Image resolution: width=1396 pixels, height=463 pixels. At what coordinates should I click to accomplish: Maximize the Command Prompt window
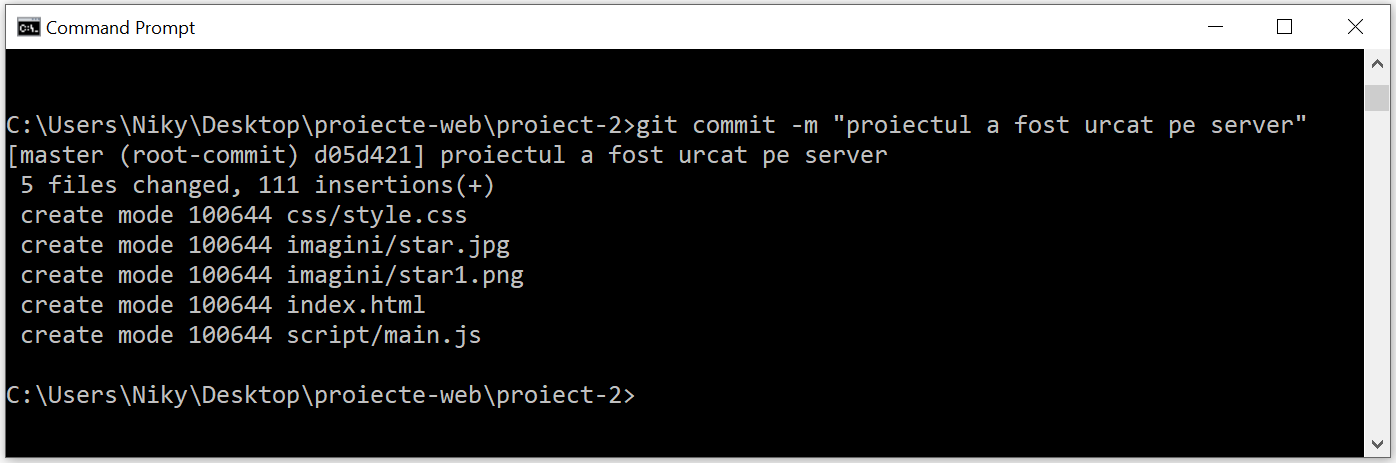[x=1284, y=27]
